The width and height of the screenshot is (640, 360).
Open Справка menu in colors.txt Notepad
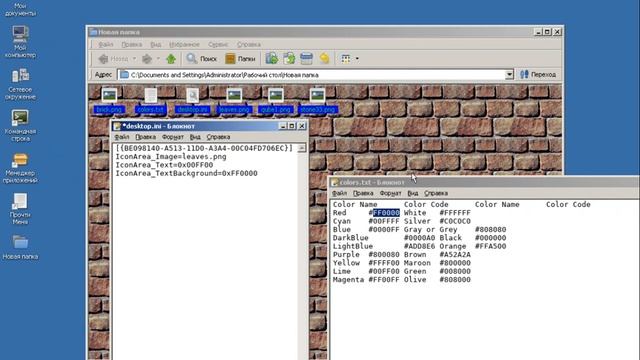click(436, 193)
